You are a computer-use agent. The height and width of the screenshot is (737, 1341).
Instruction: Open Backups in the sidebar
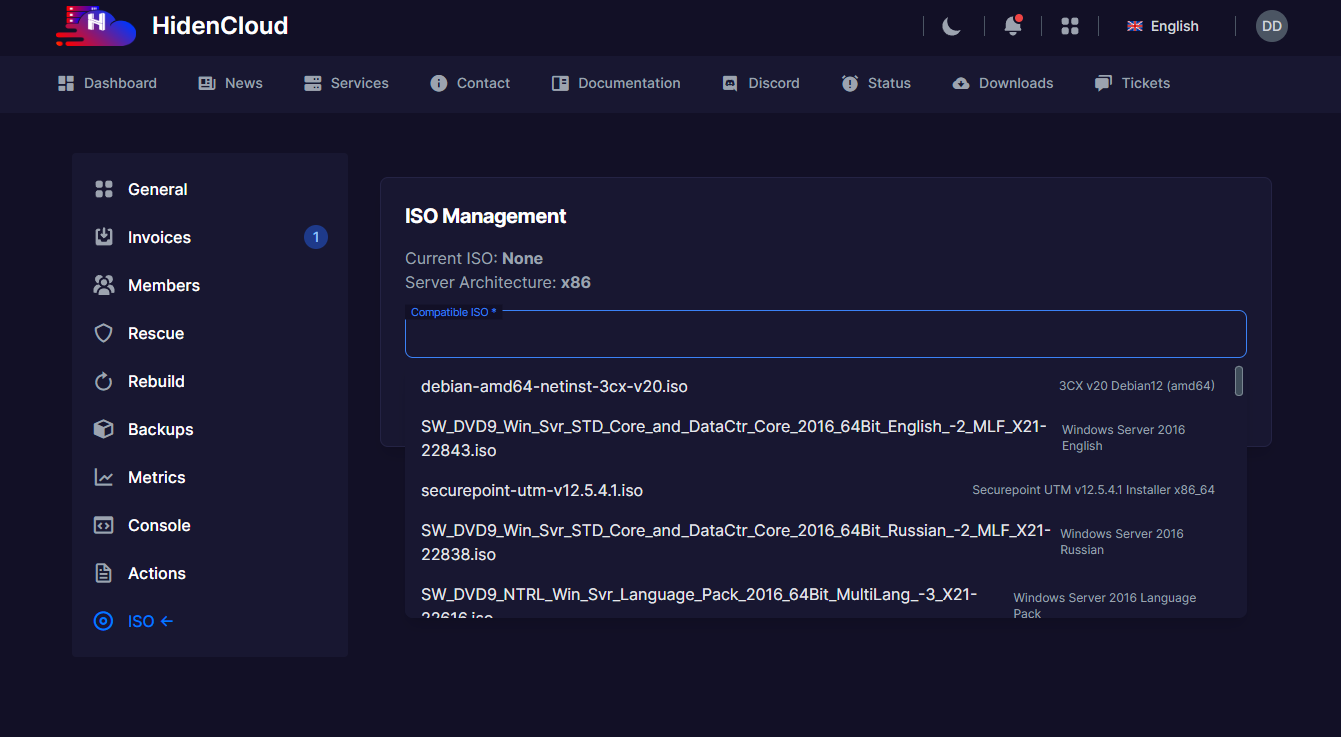[160, 429]
